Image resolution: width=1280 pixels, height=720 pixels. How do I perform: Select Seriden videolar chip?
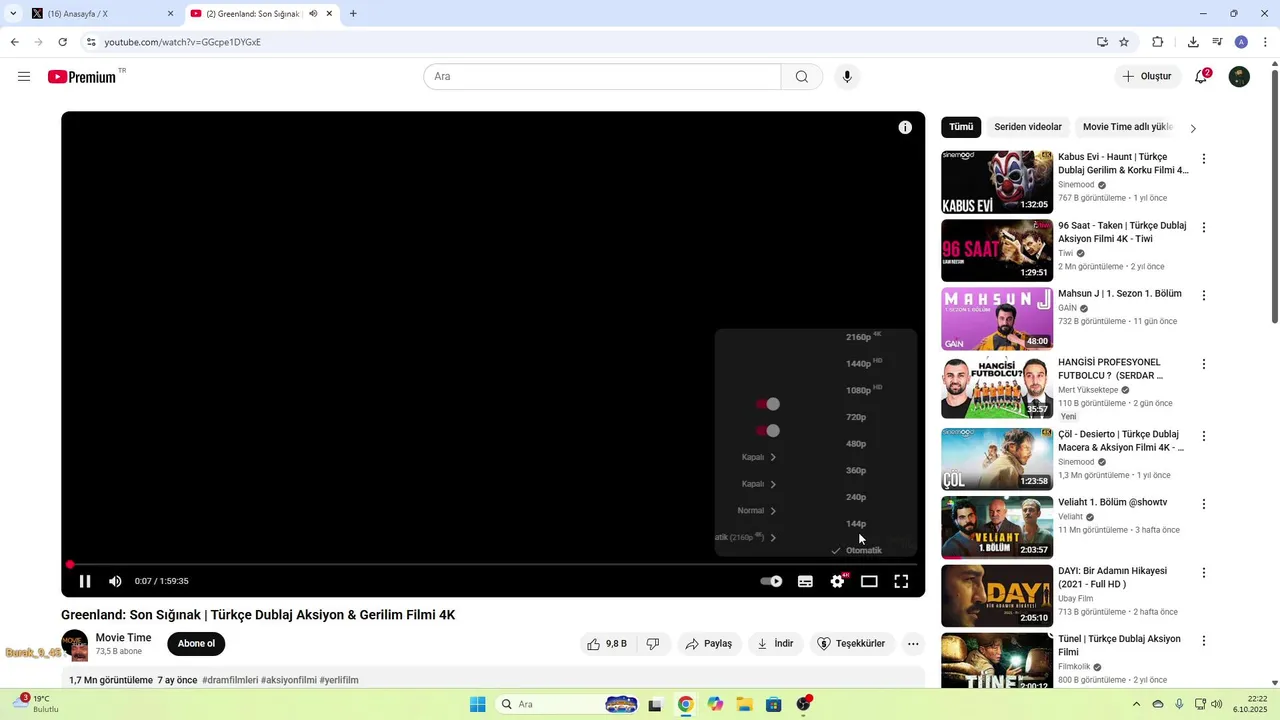pos(1028,127)
